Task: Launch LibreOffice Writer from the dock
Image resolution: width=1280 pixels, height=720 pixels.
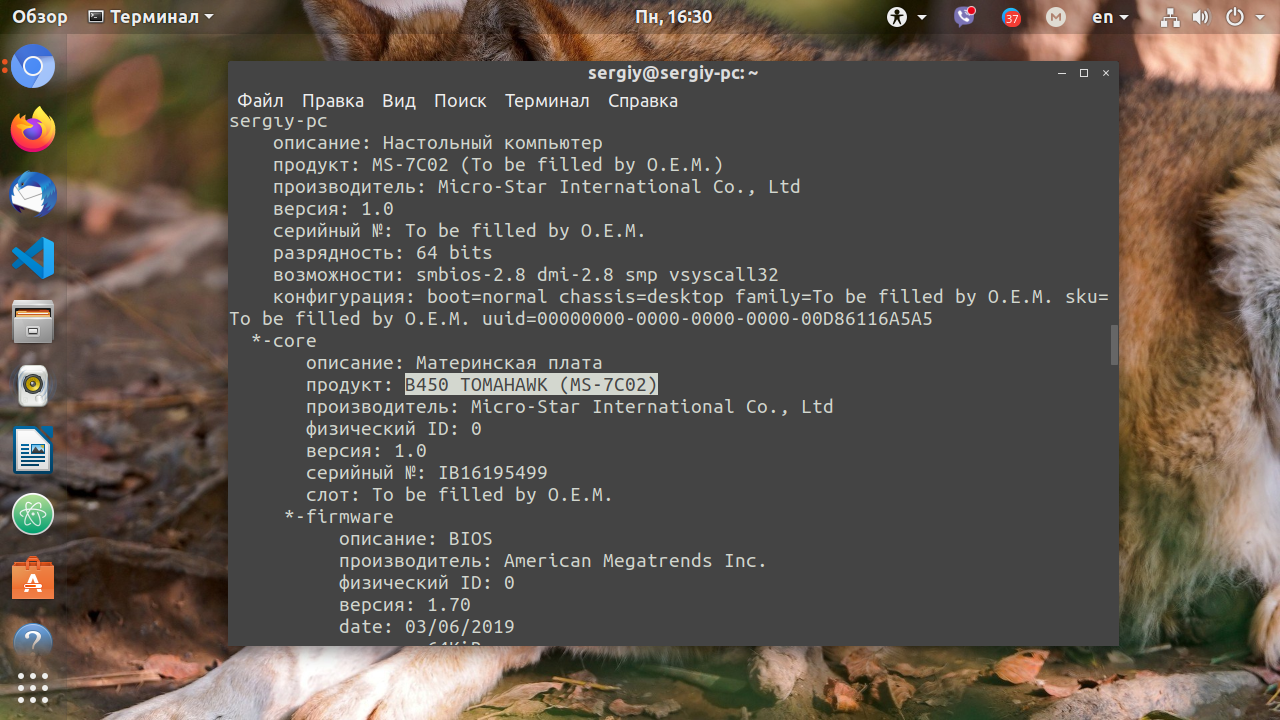Action: pos(33,451)
